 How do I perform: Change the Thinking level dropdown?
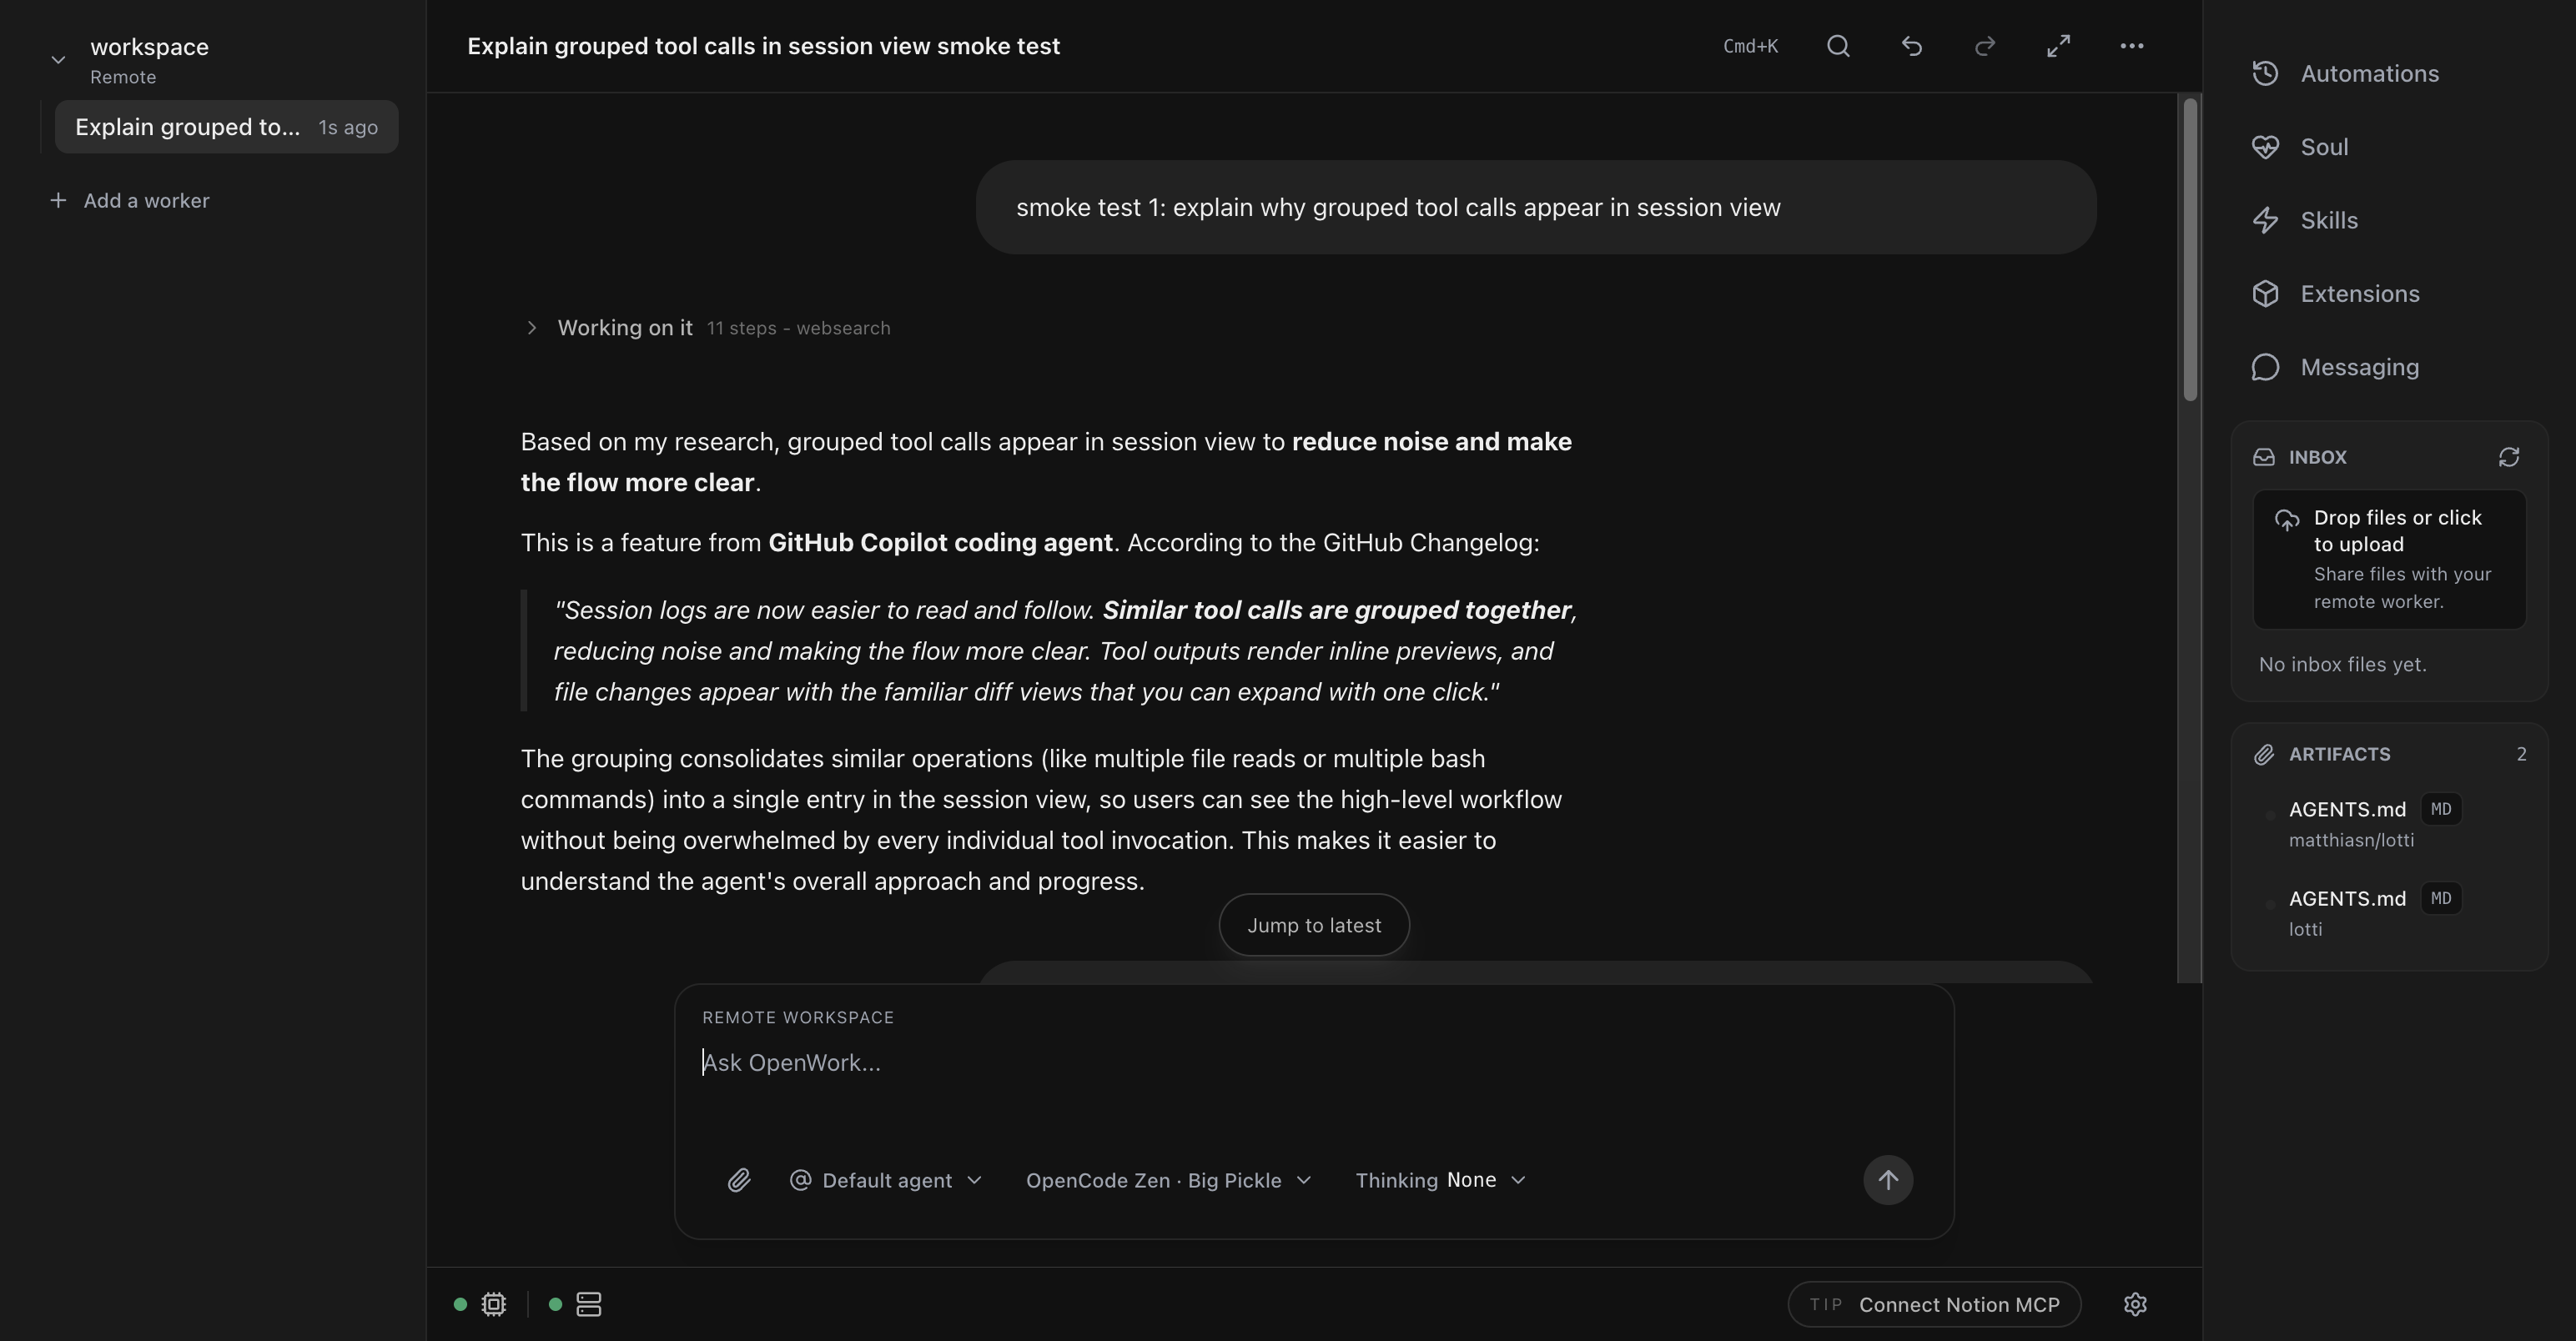pyautogui.click(x=1440, y=1180)
